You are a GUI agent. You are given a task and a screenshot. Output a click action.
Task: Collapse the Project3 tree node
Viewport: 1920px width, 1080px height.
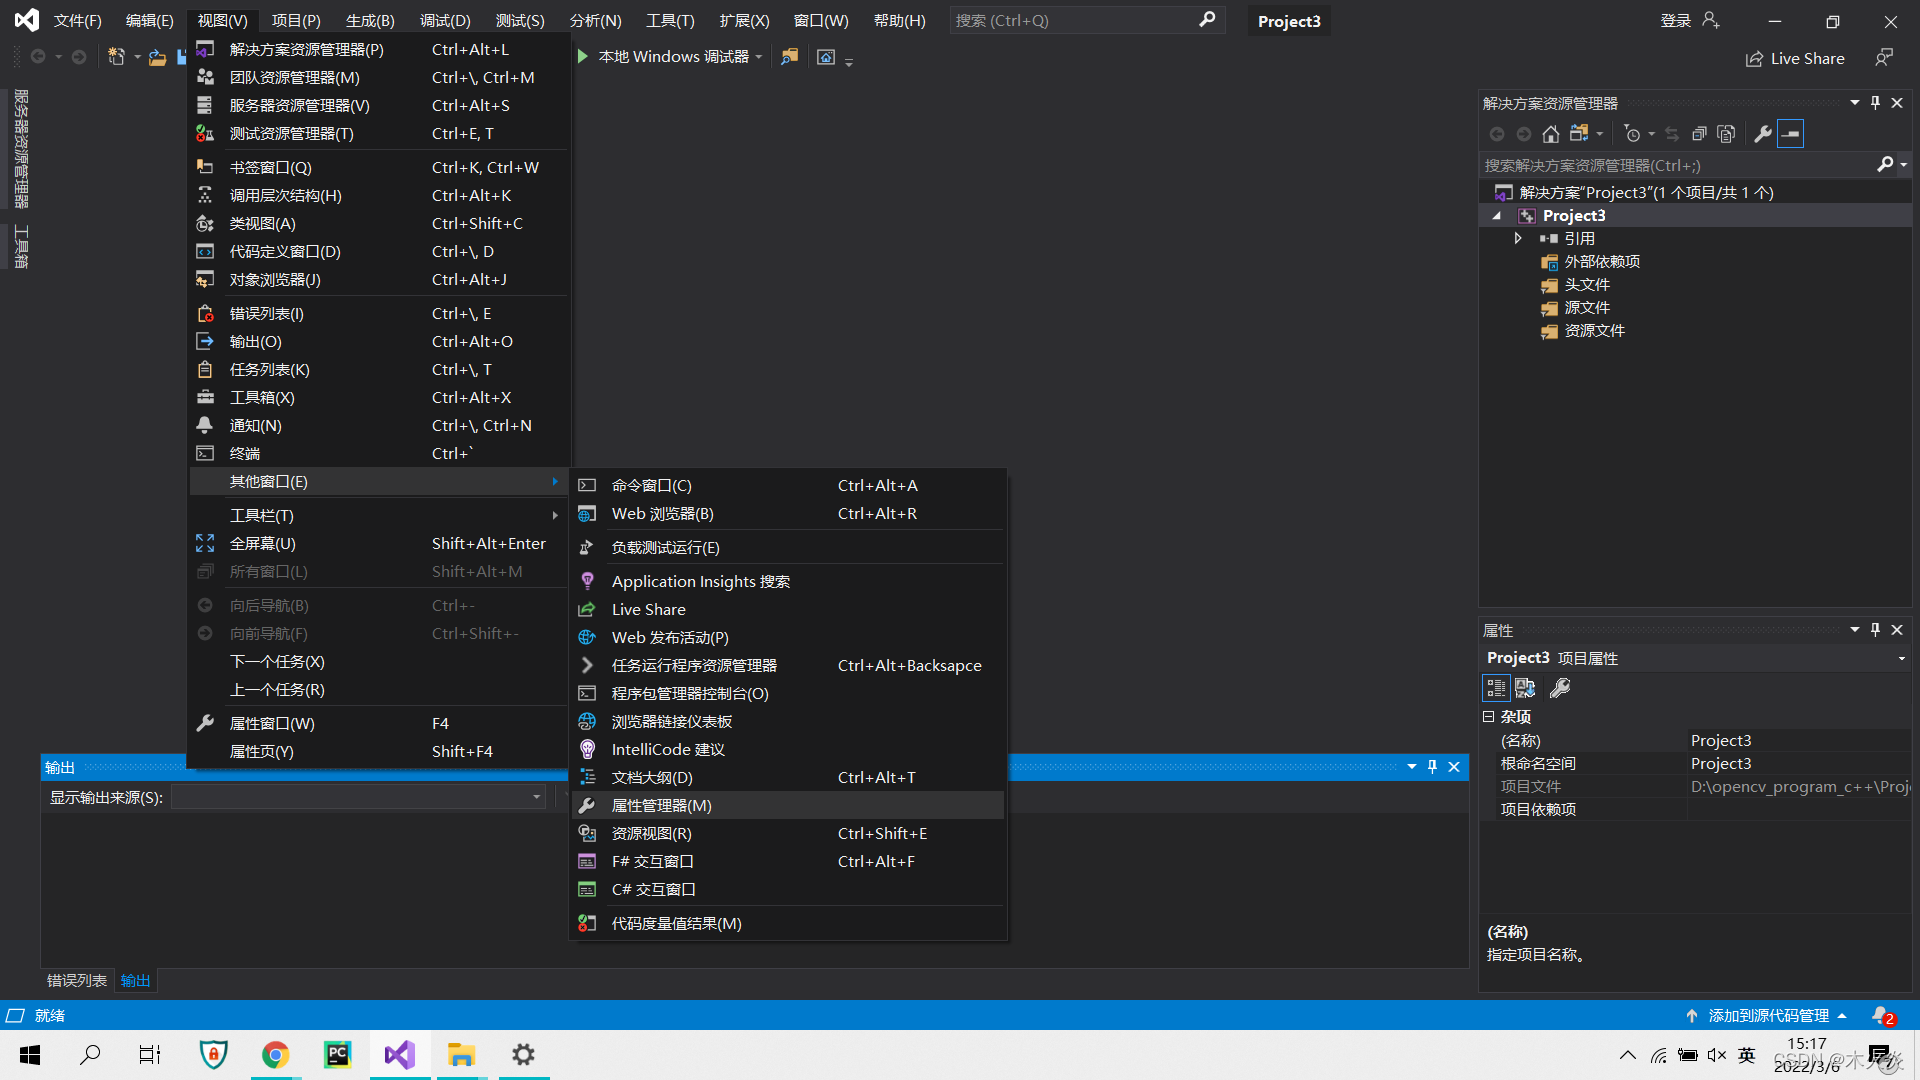point(1497,216)
